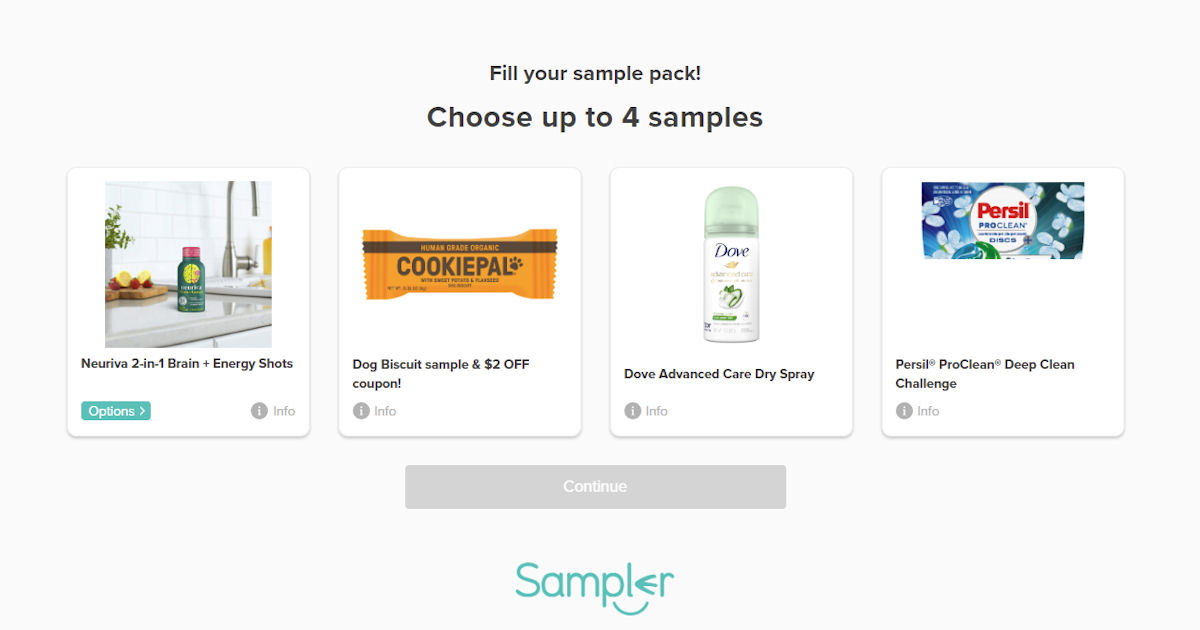Image resolution: width=1200 pixels, height=630 pixels.
Task: Open the Info text link on the Persil card
Action: 928,411
